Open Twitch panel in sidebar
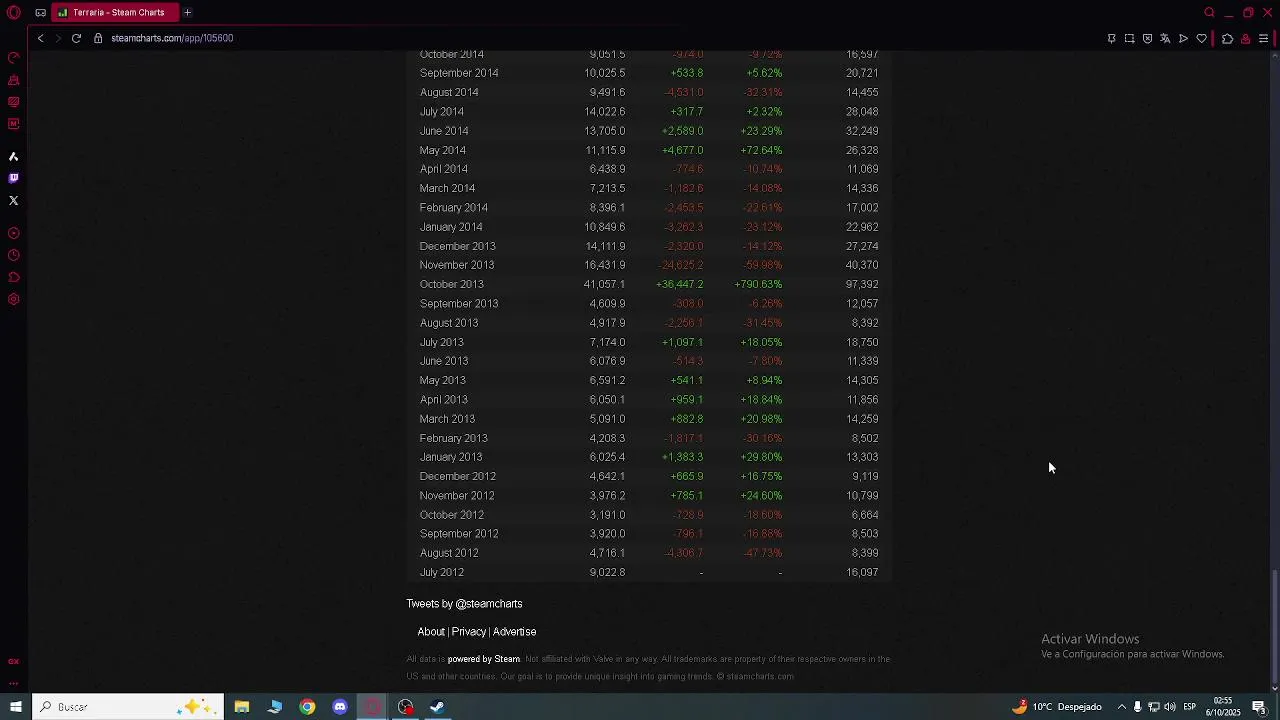Screen dimensions: 1280x720 14,179
